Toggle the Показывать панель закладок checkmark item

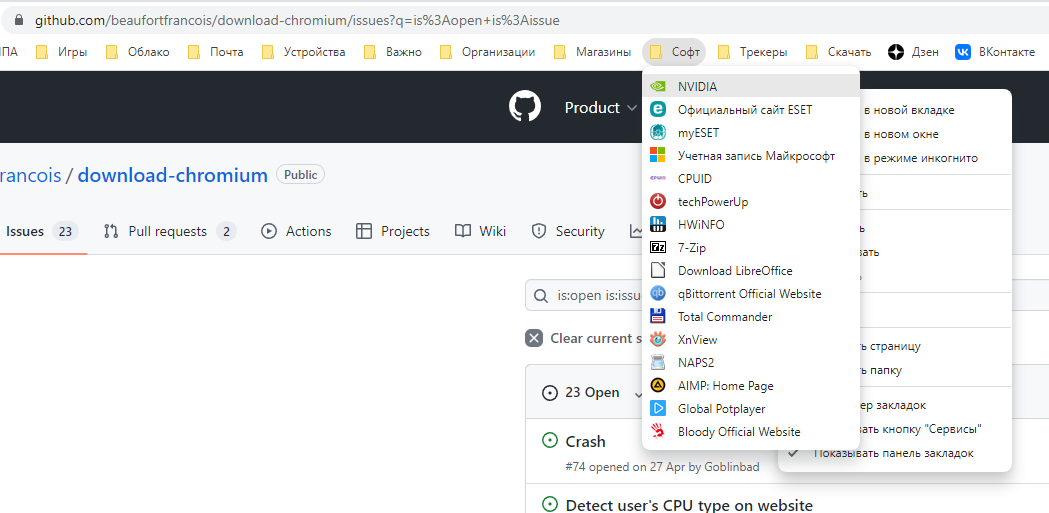[894, 453]
